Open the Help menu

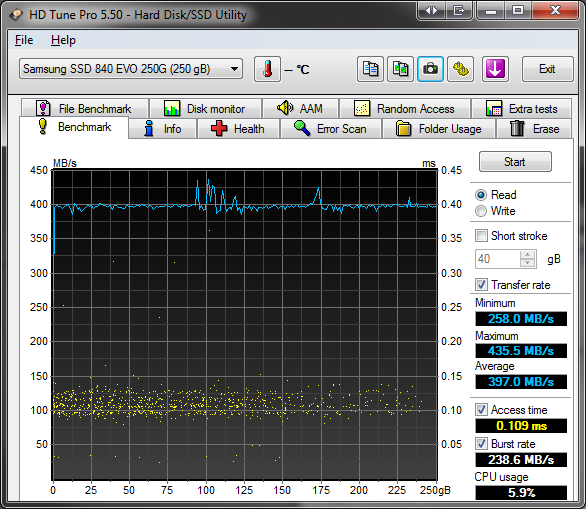(x=63, y=40)
